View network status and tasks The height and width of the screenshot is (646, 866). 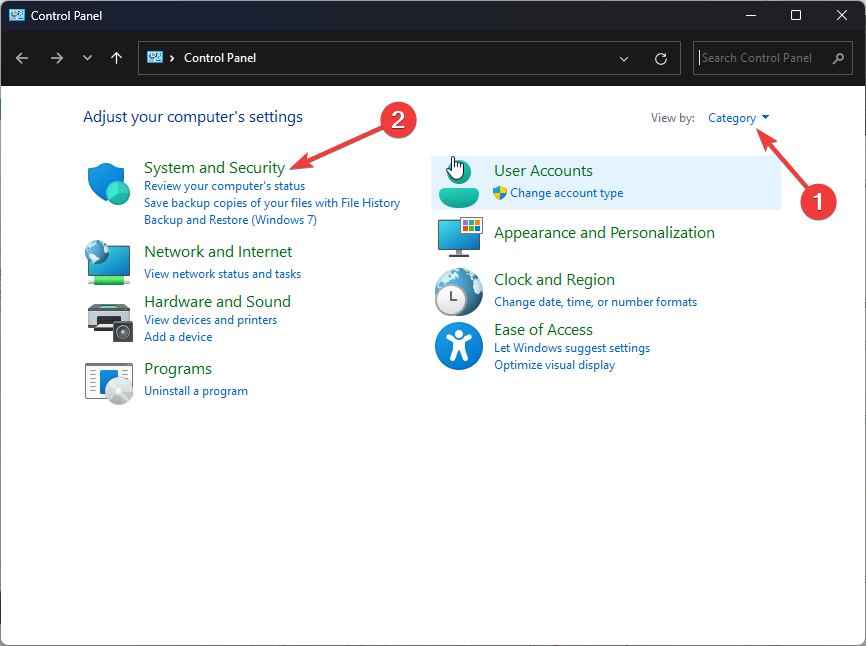(x=222, y=273)
